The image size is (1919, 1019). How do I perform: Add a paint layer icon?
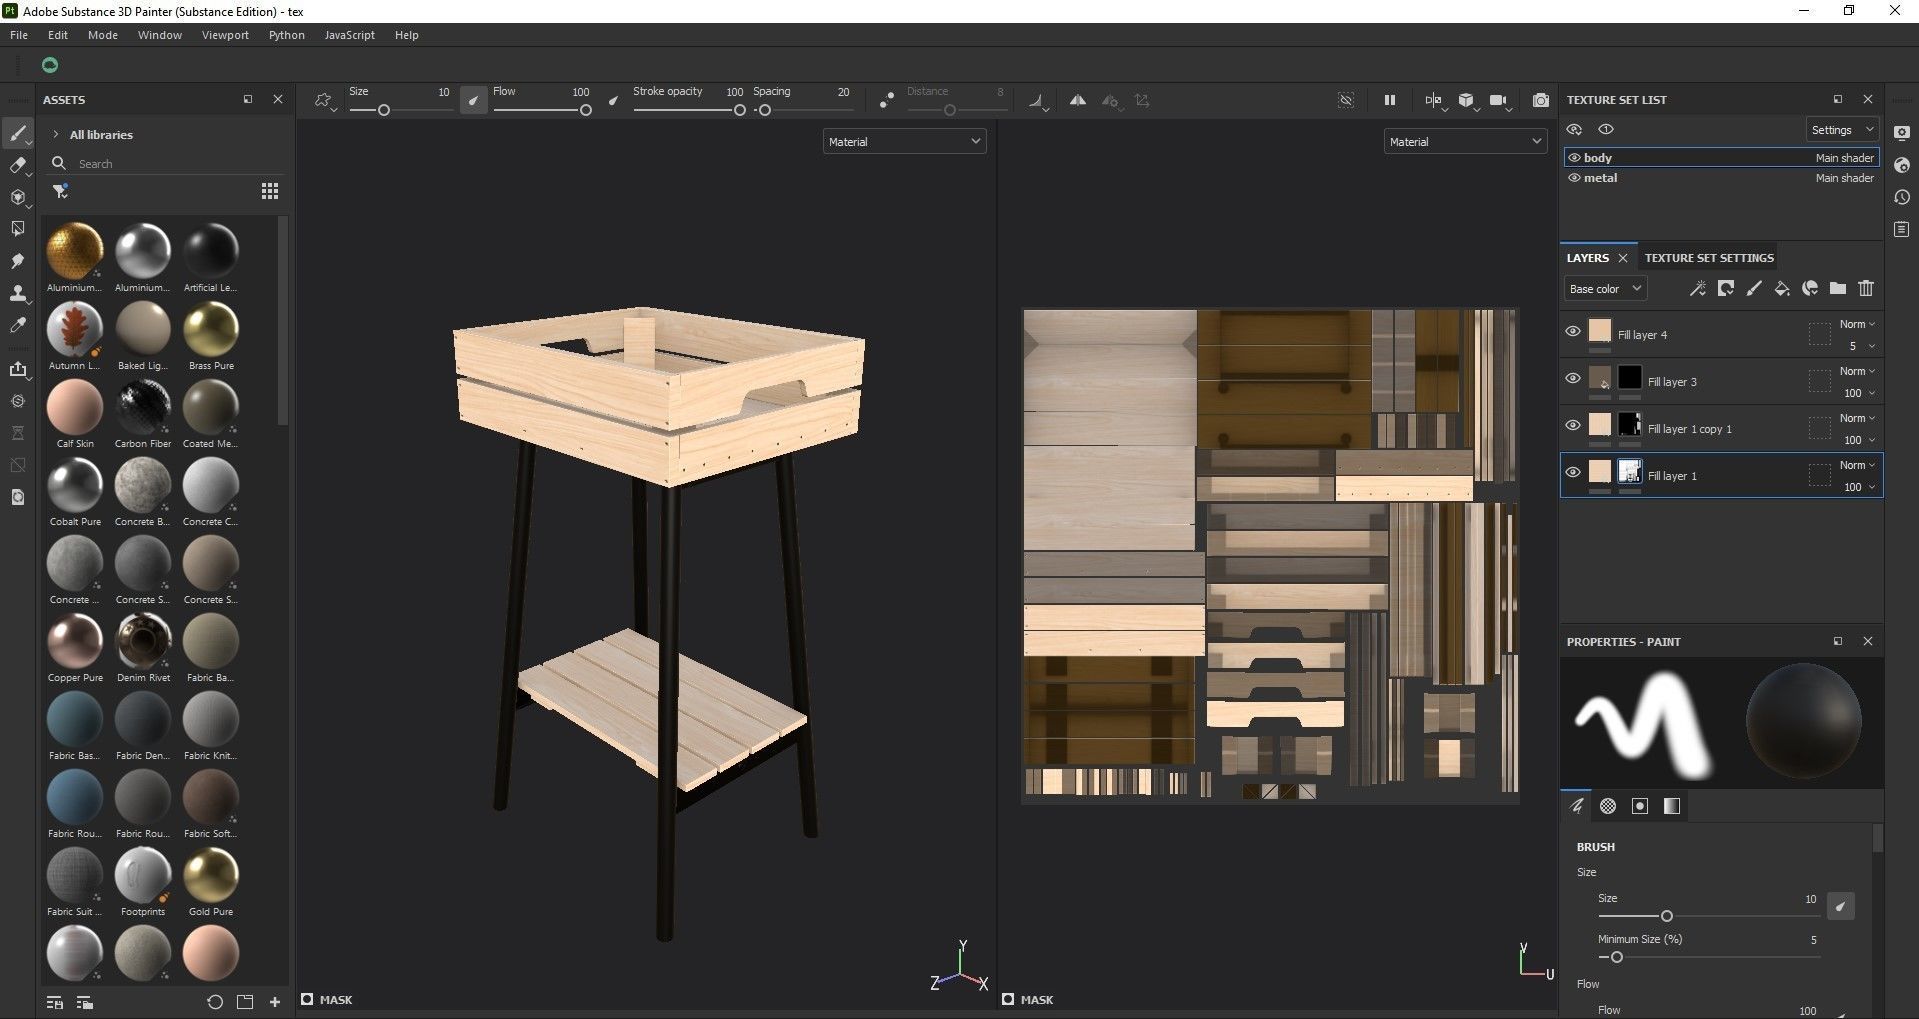click(x=1753, y=289)
